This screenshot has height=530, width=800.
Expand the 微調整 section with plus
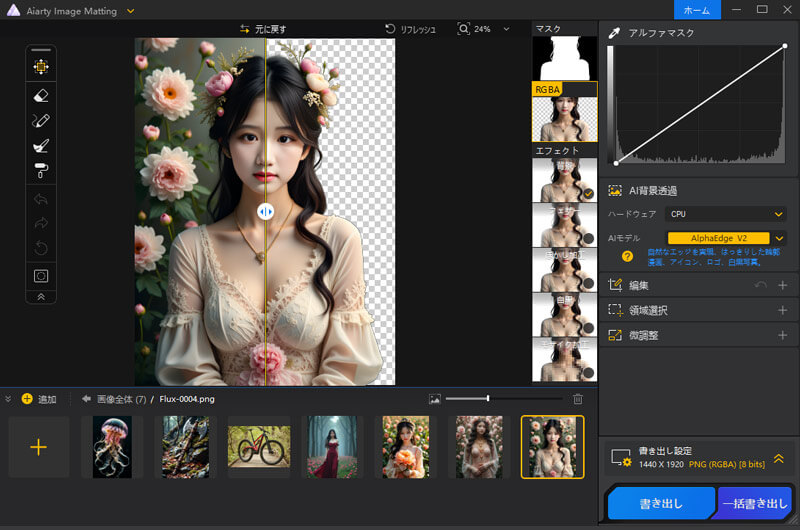click(783, 335)
